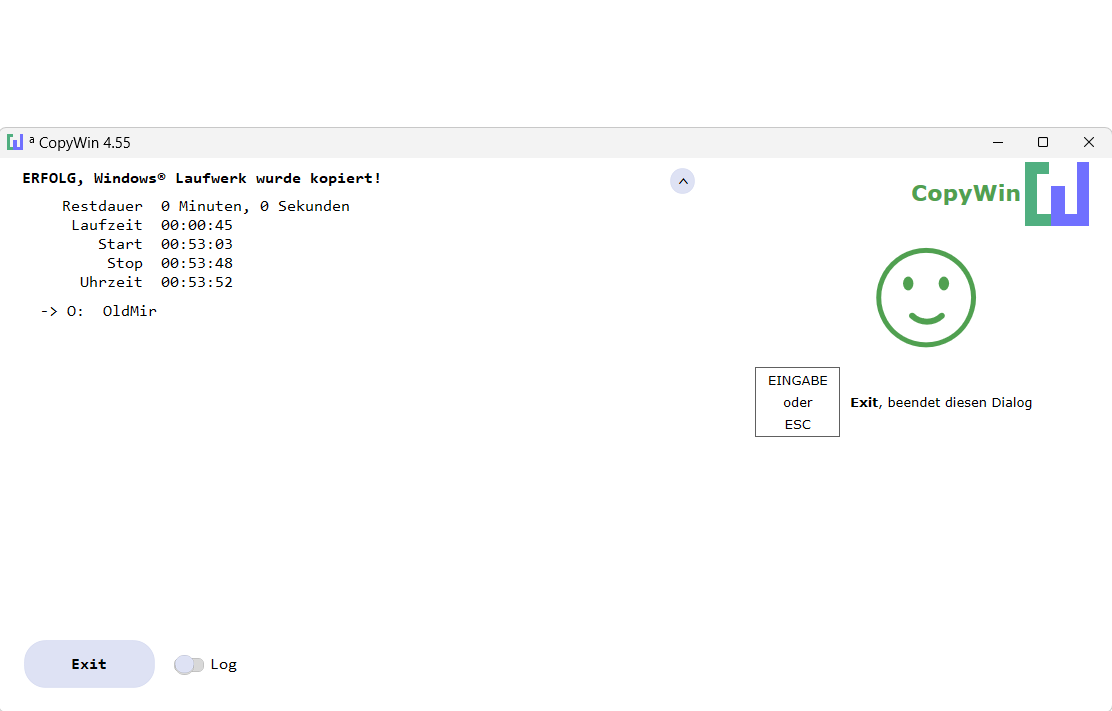
Task: Click the green smiley face success icon
Action: [x=925, y=298]
